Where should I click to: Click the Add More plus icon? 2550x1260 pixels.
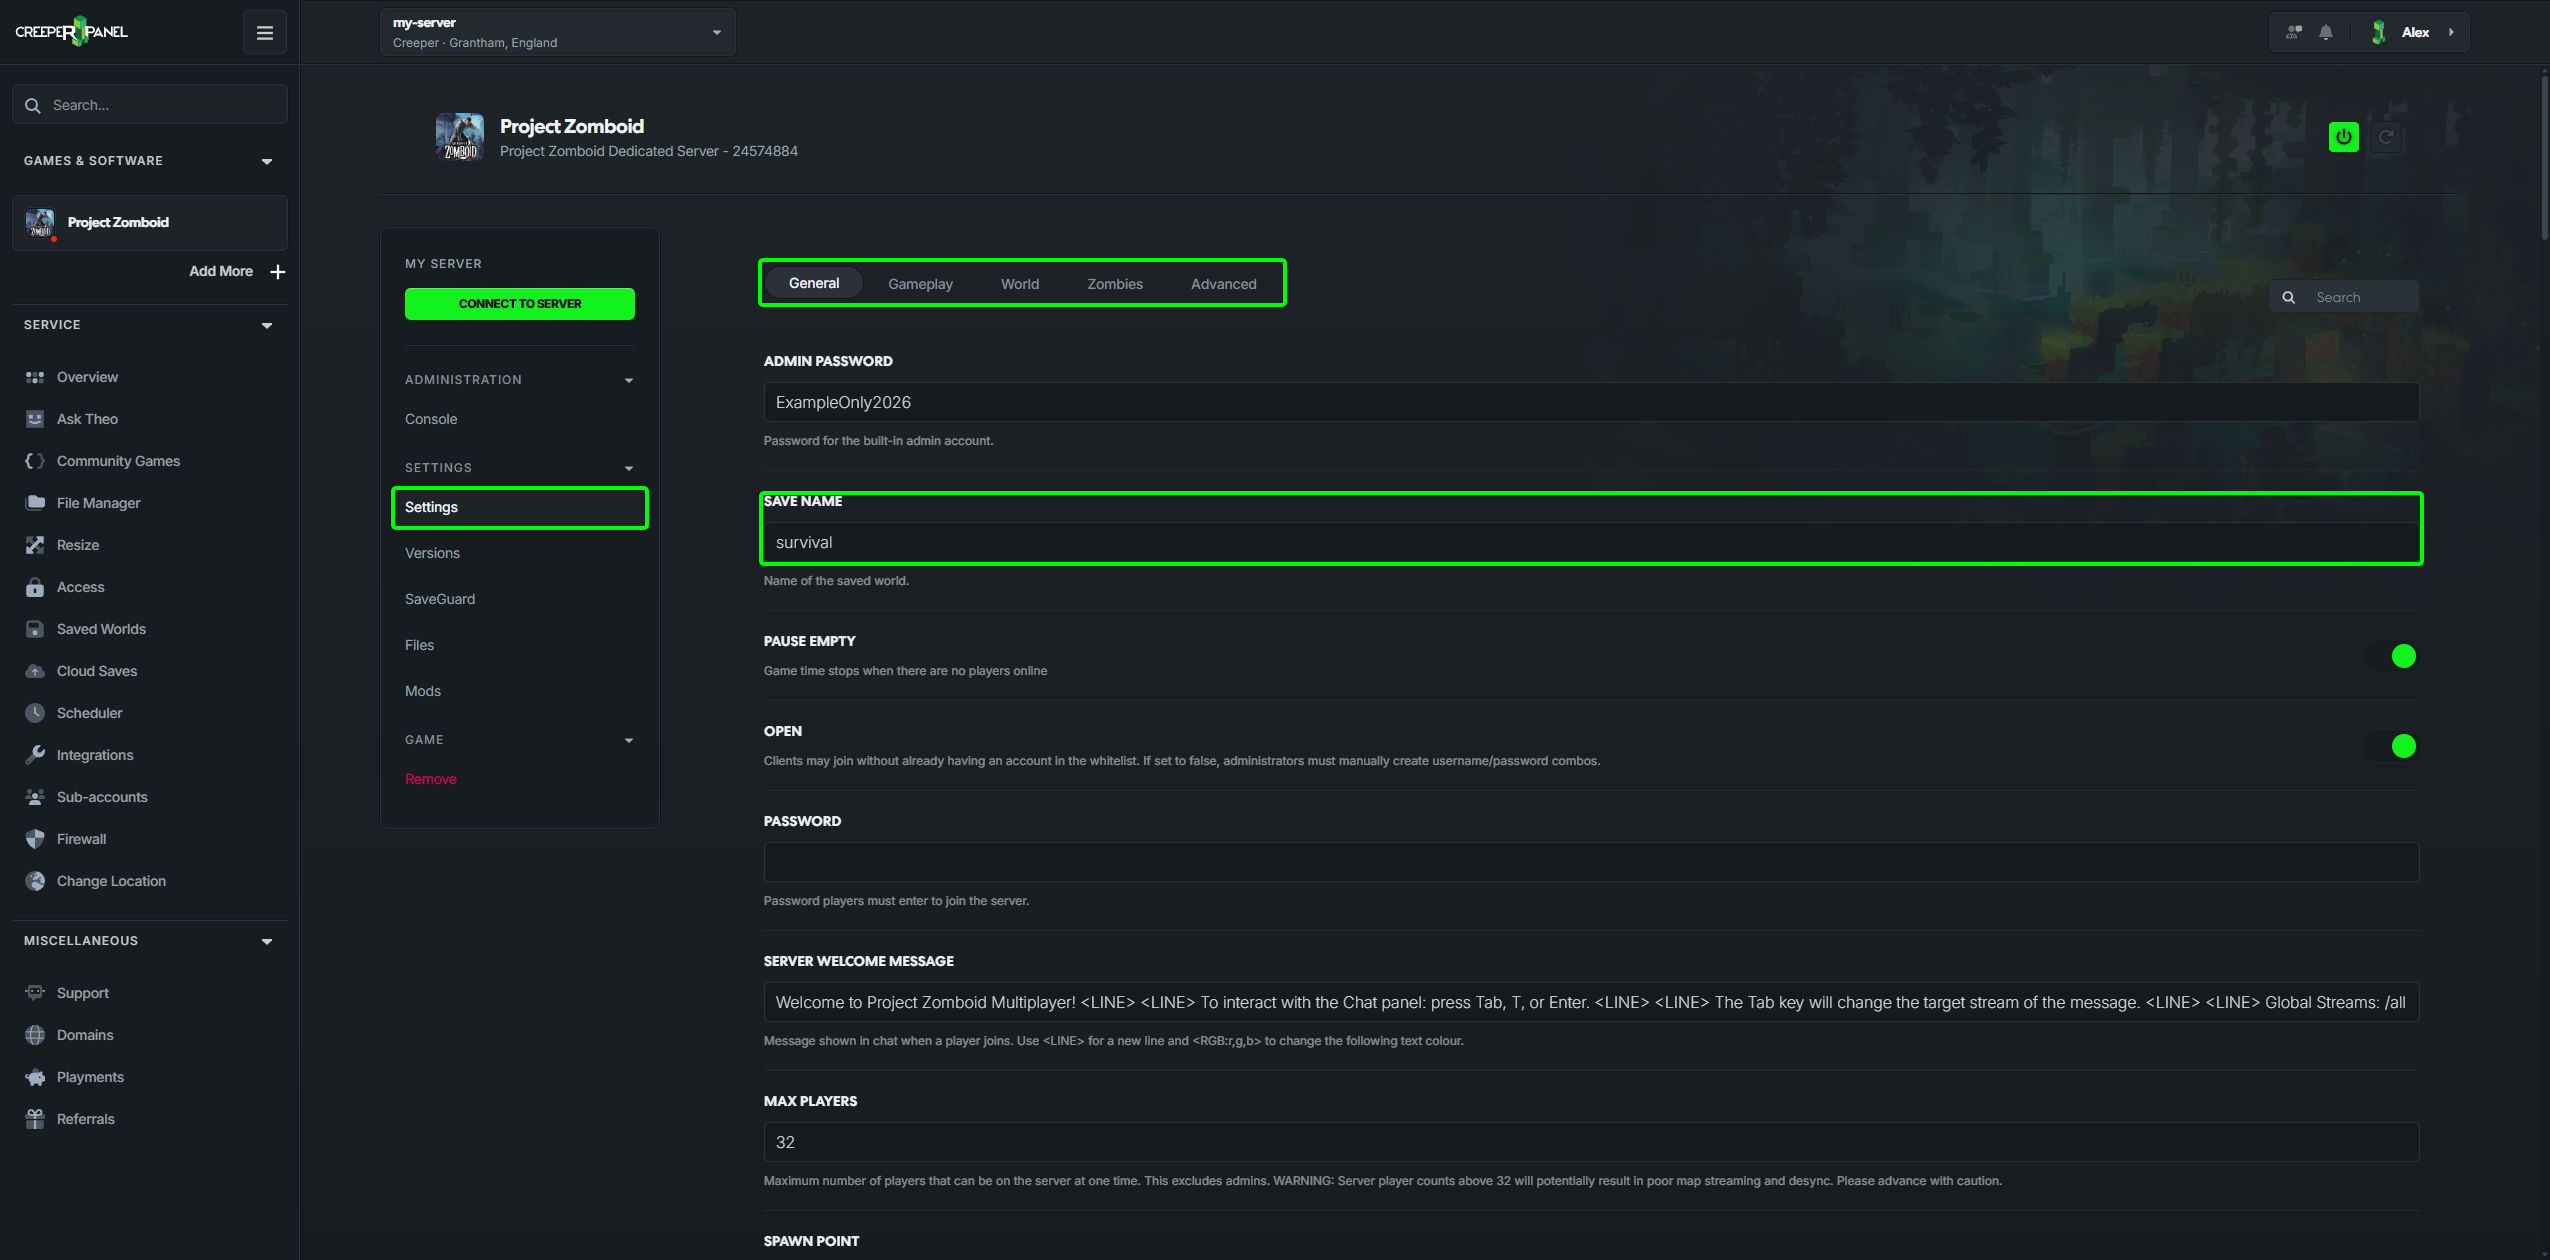[278, 272]
